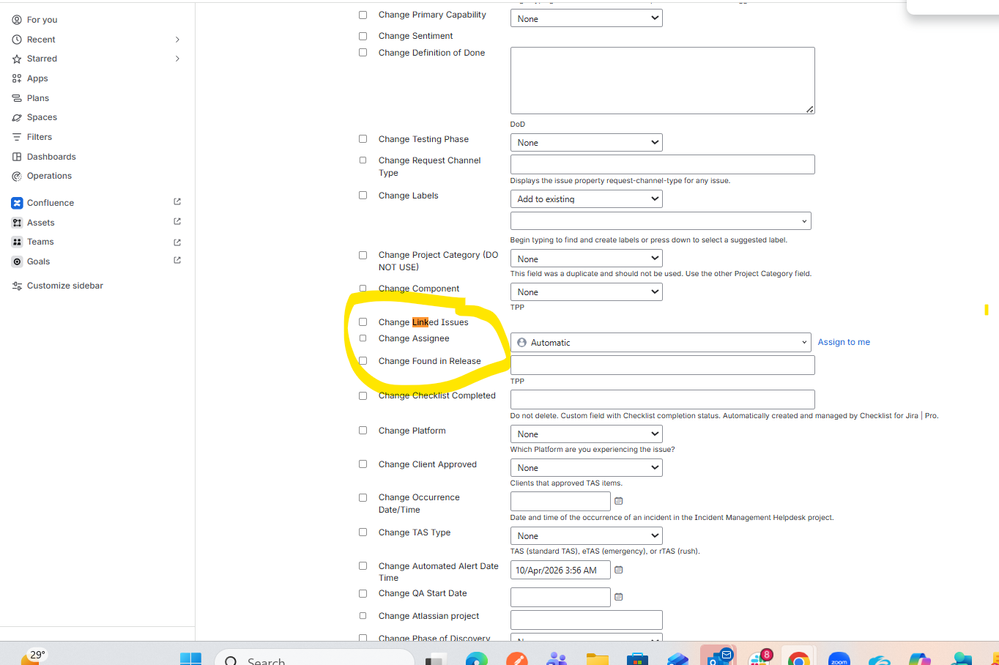
Task: Tick the Change Primary Capability checkbox
Action: pos(363,15)
